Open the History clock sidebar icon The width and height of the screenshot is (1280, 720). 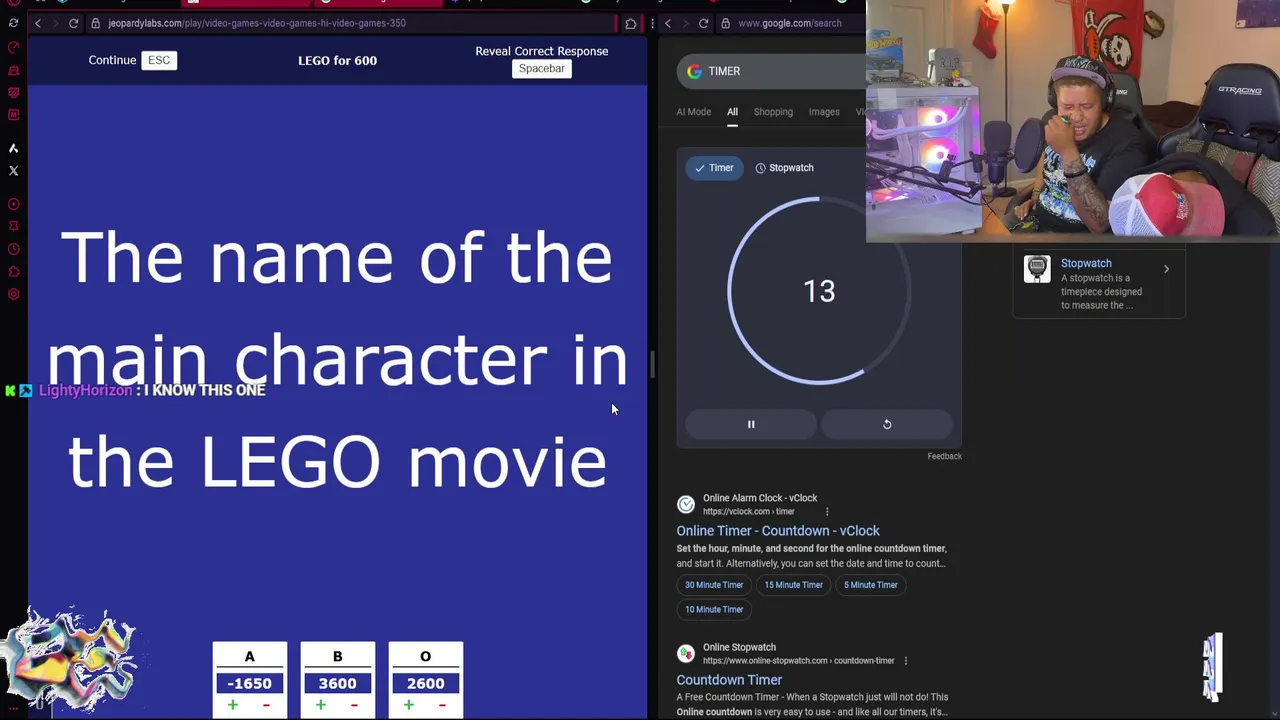[x=13, y=249]
